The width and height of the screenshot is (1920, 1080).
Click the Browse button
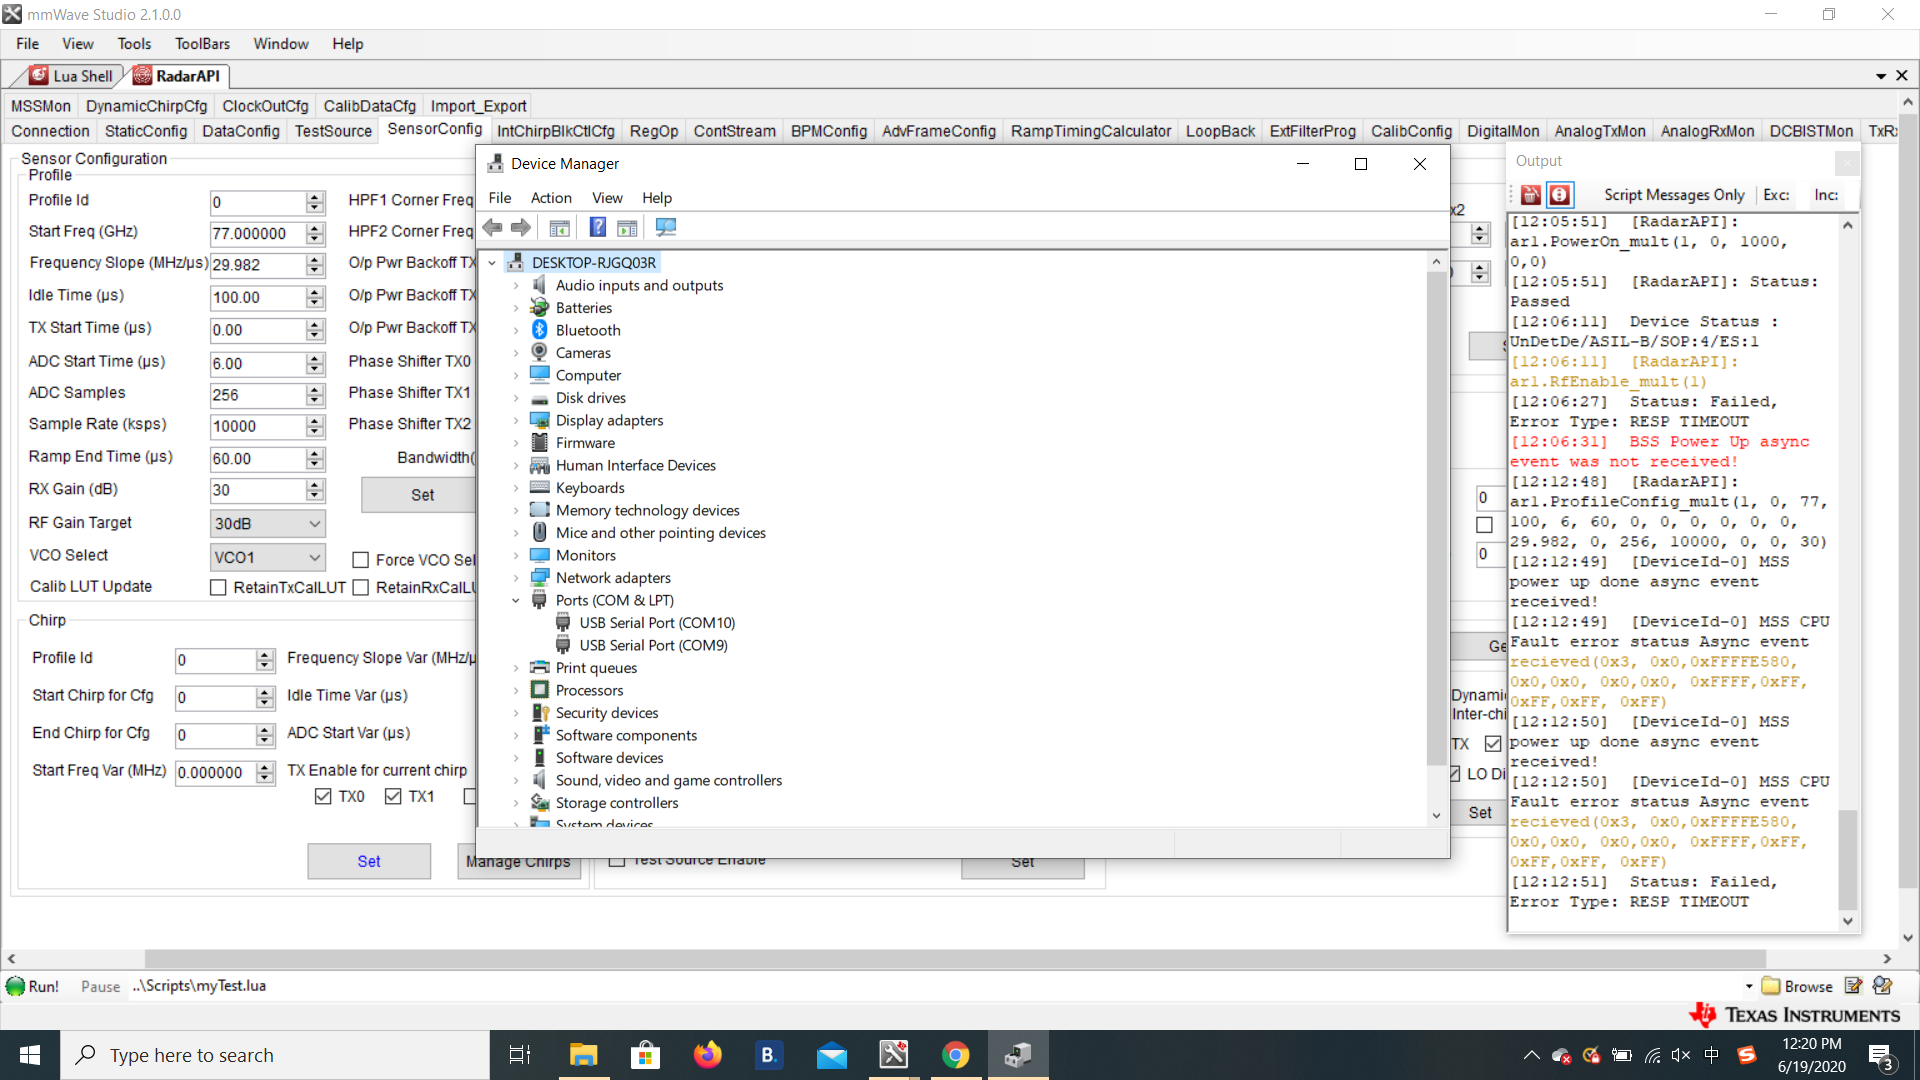(x=1796, y=986)
